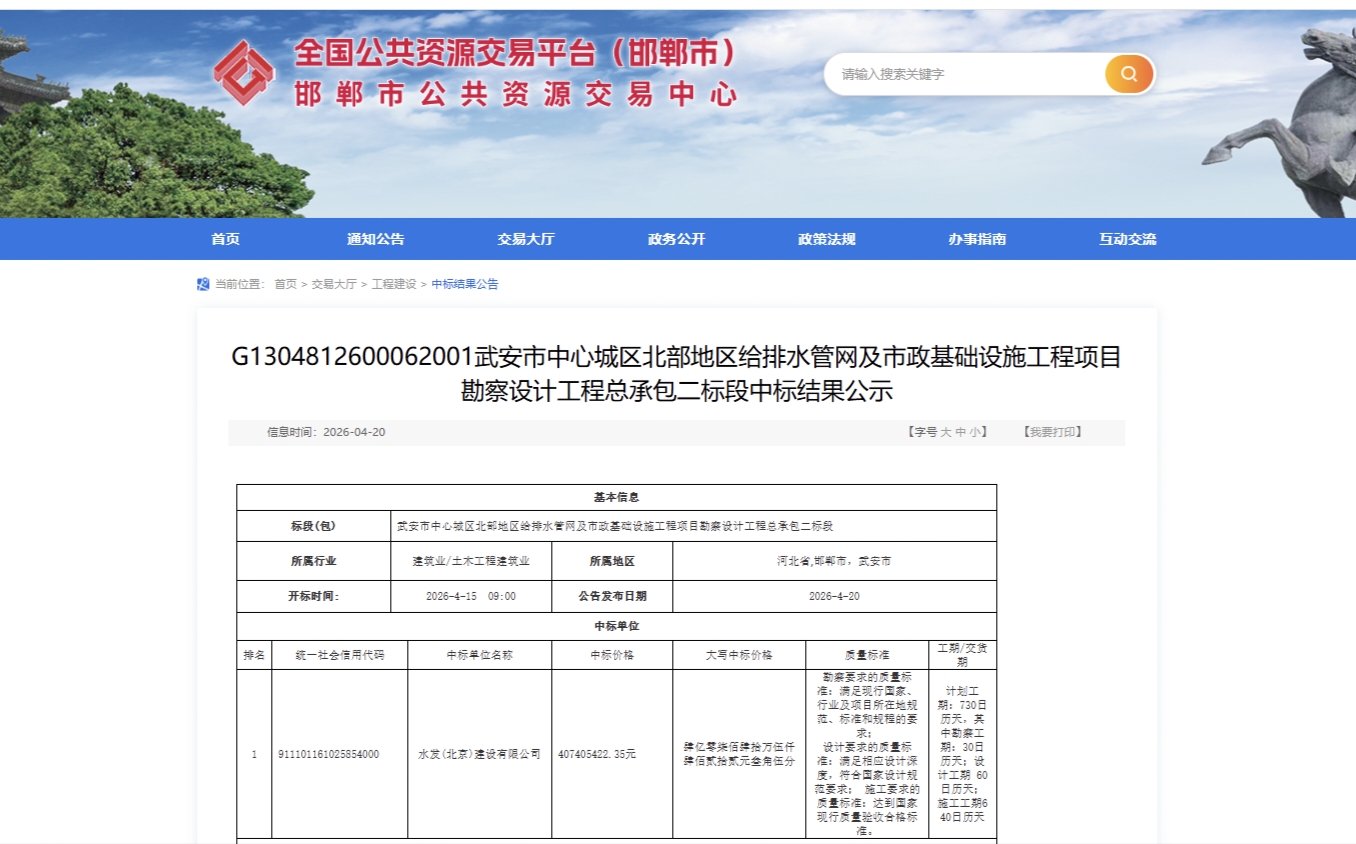Follow the 首页 breadcrumb link
1356x844 pixels.
click(x=286, y=284)
